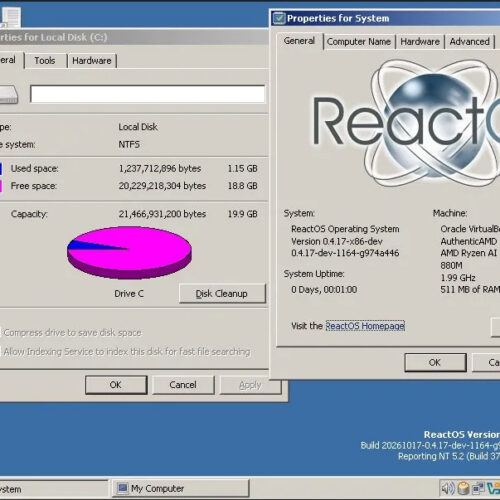Click the safely remove hardware tray icon
The width and height of the screenshot is (500, 500).
[x=463, y=489]
